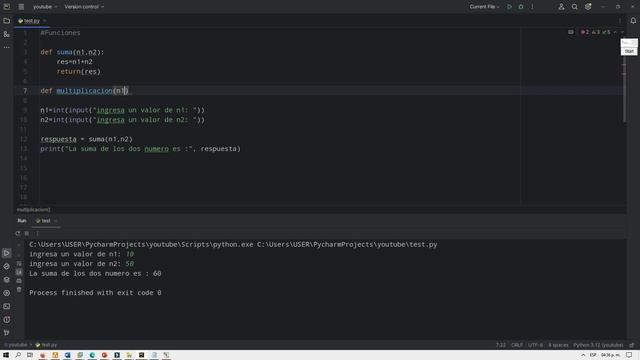Open Python Packages sidebar icon

click(x=7, y=280)
